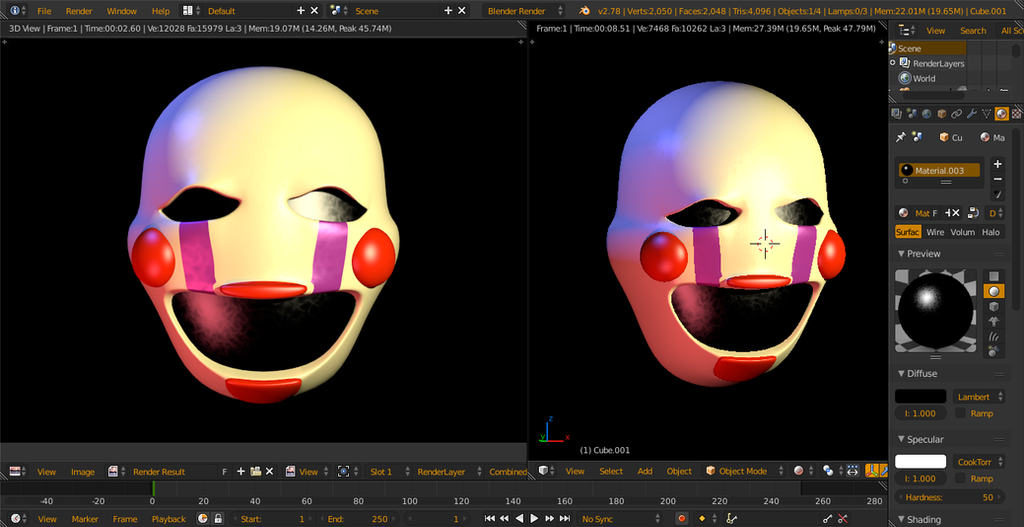Open the folder icon in image editor header

[256, 471]
